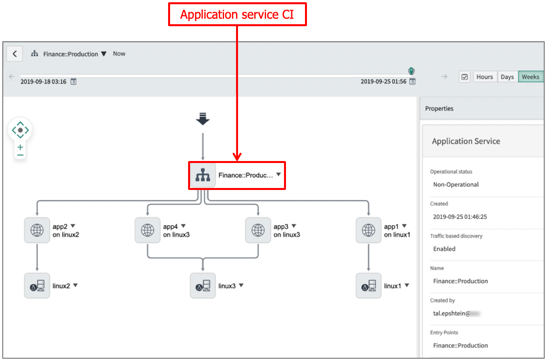This screenshot has width=546, height=360.
Task: Open the app4 node dropdown arrow
Action: [184, 226]
